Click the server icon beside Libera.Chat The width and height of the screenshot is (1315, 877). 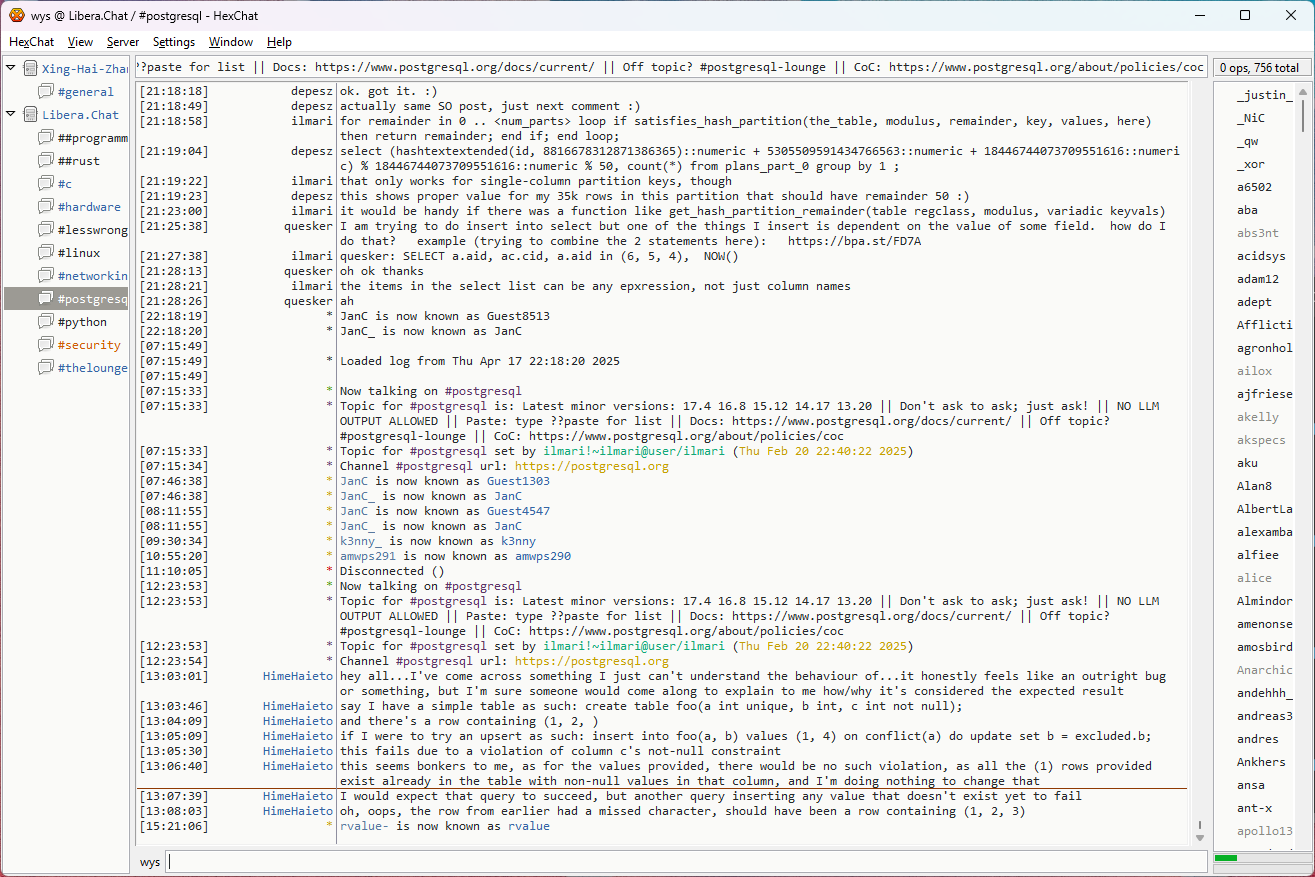30,115
